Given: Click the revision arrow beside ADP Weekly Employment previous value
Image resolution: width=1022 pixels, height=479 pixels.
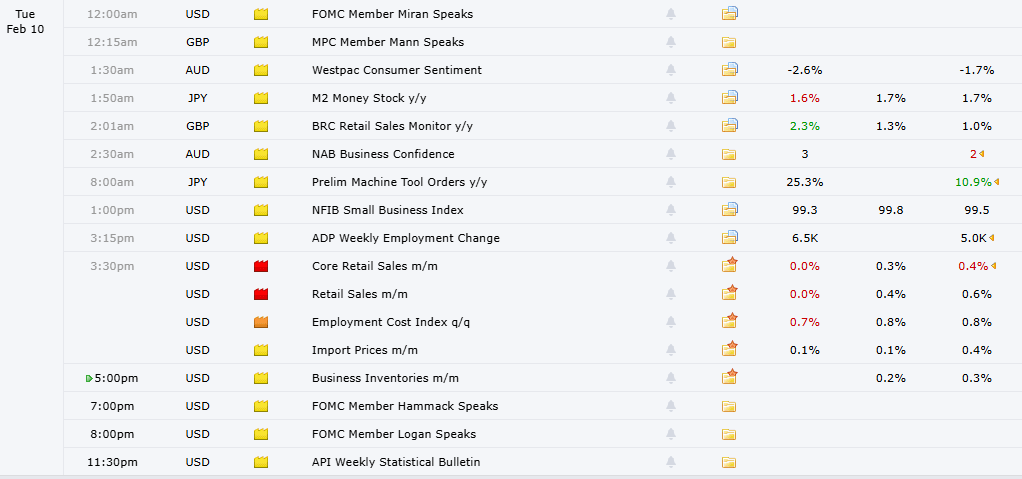Looking at the screenshot, I should pyautogui.click(x=994, y=238).
